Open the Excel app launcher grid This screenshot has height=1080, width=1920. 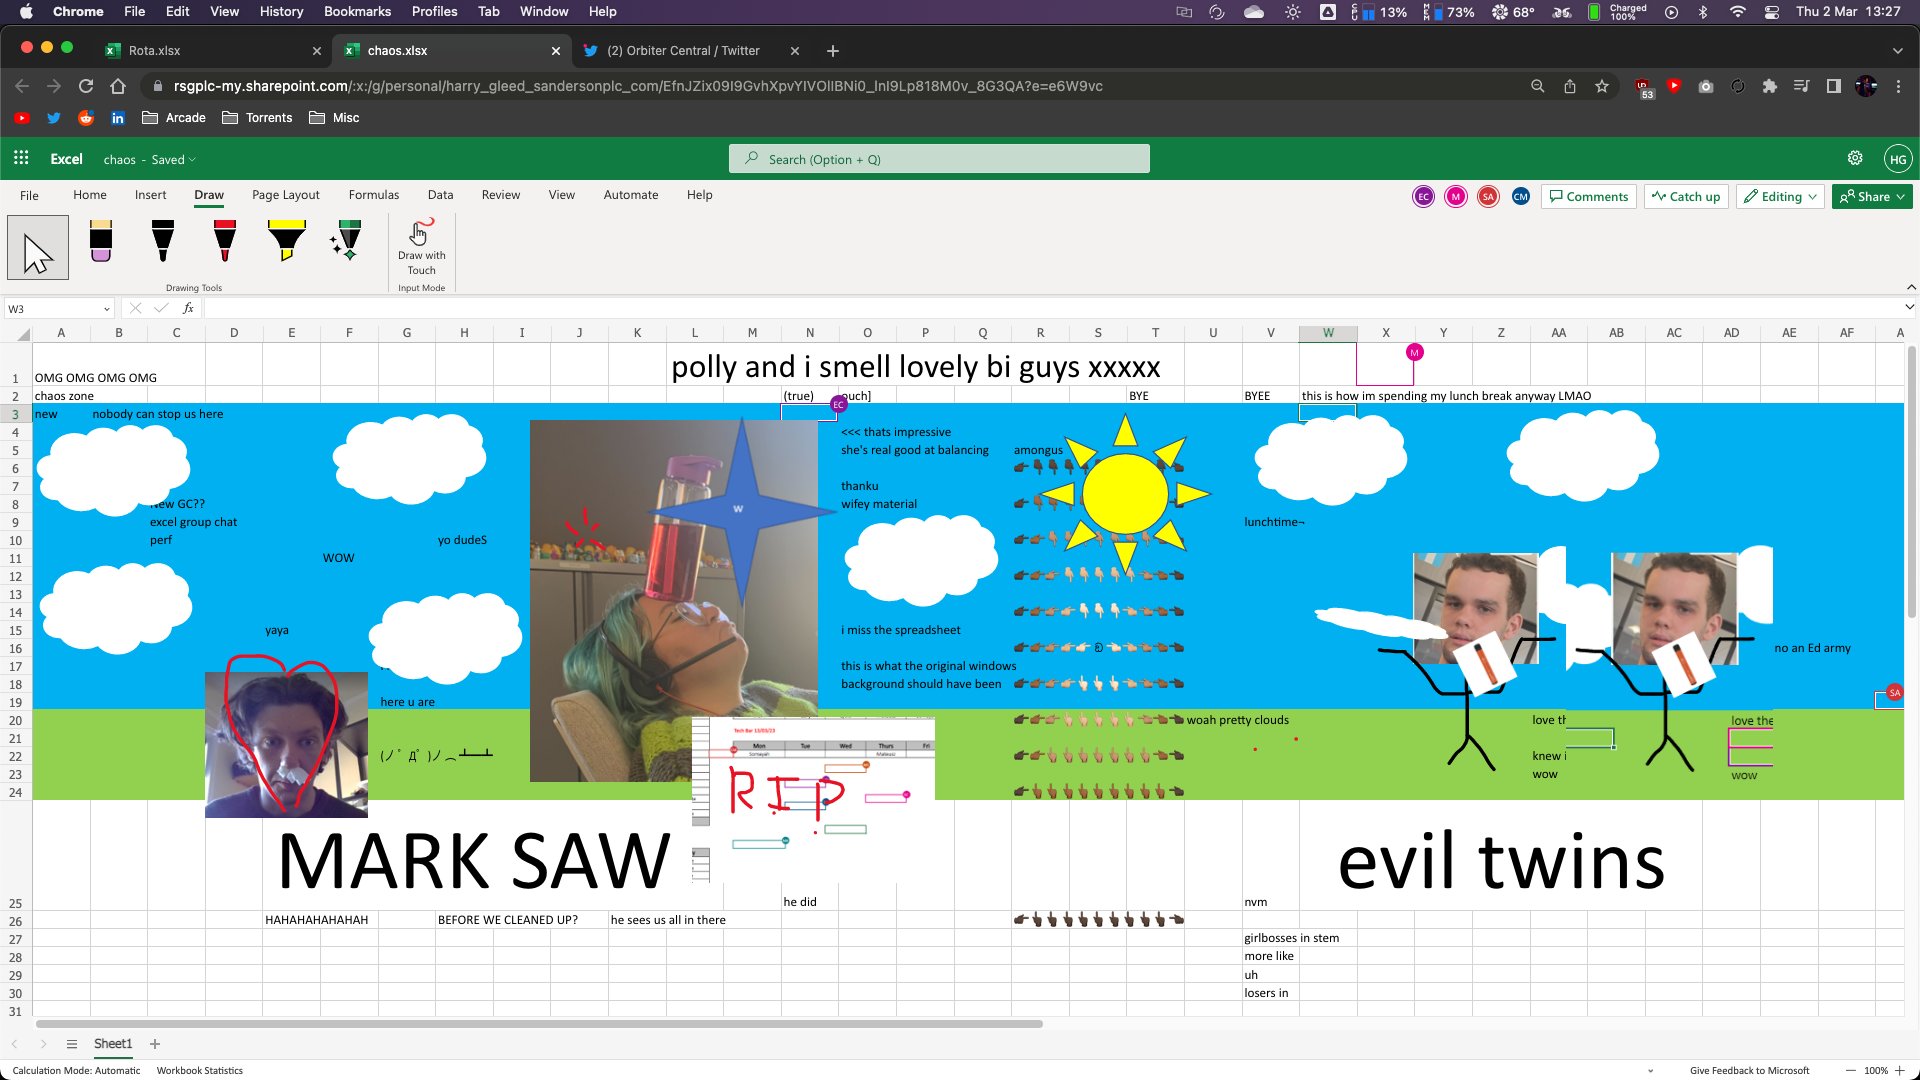(21, 158)
